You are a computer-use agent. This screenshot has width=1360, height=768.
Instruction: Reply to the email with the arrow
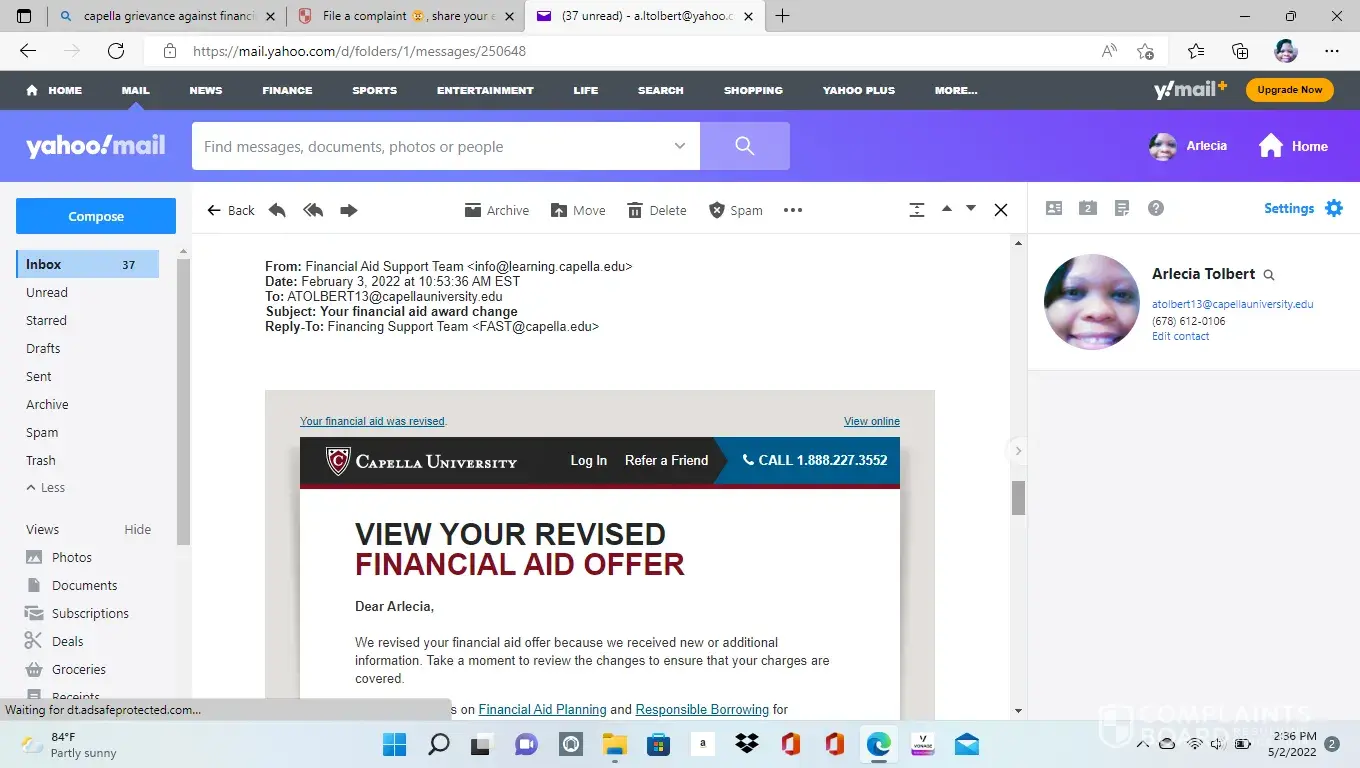point(277,210)
